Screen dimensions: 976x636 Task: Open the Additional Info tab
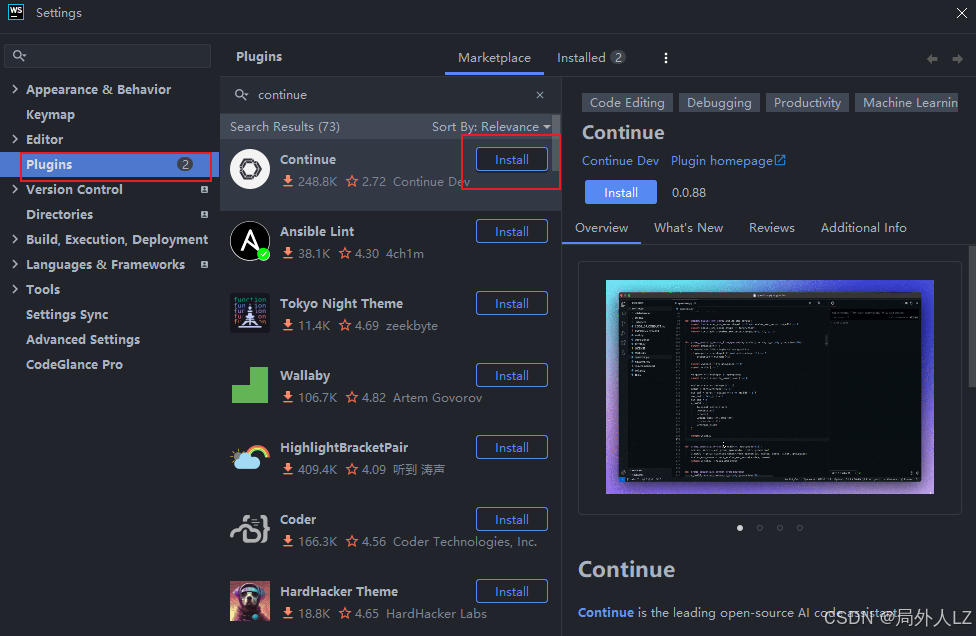863,228
